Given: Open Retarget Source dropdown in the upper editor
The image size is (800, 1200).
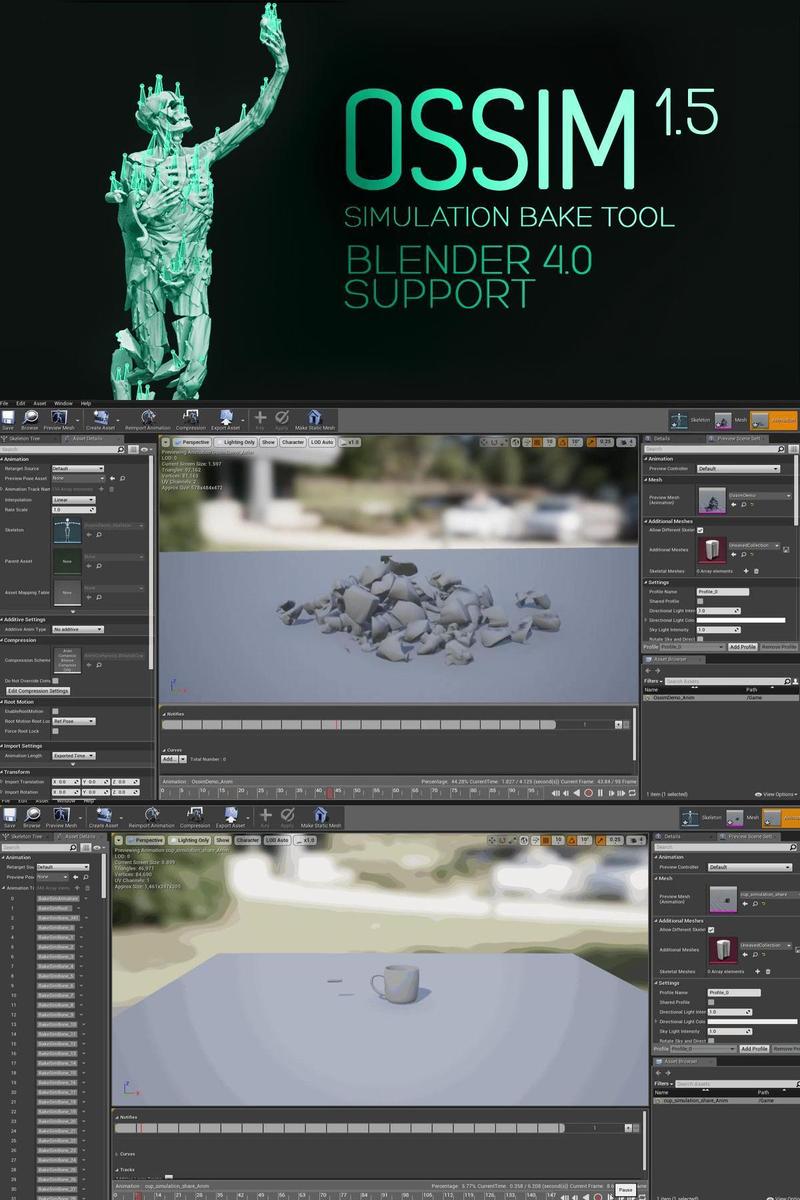Looking at the screenshot, I should pyautogui.click(x=78, y=468).
